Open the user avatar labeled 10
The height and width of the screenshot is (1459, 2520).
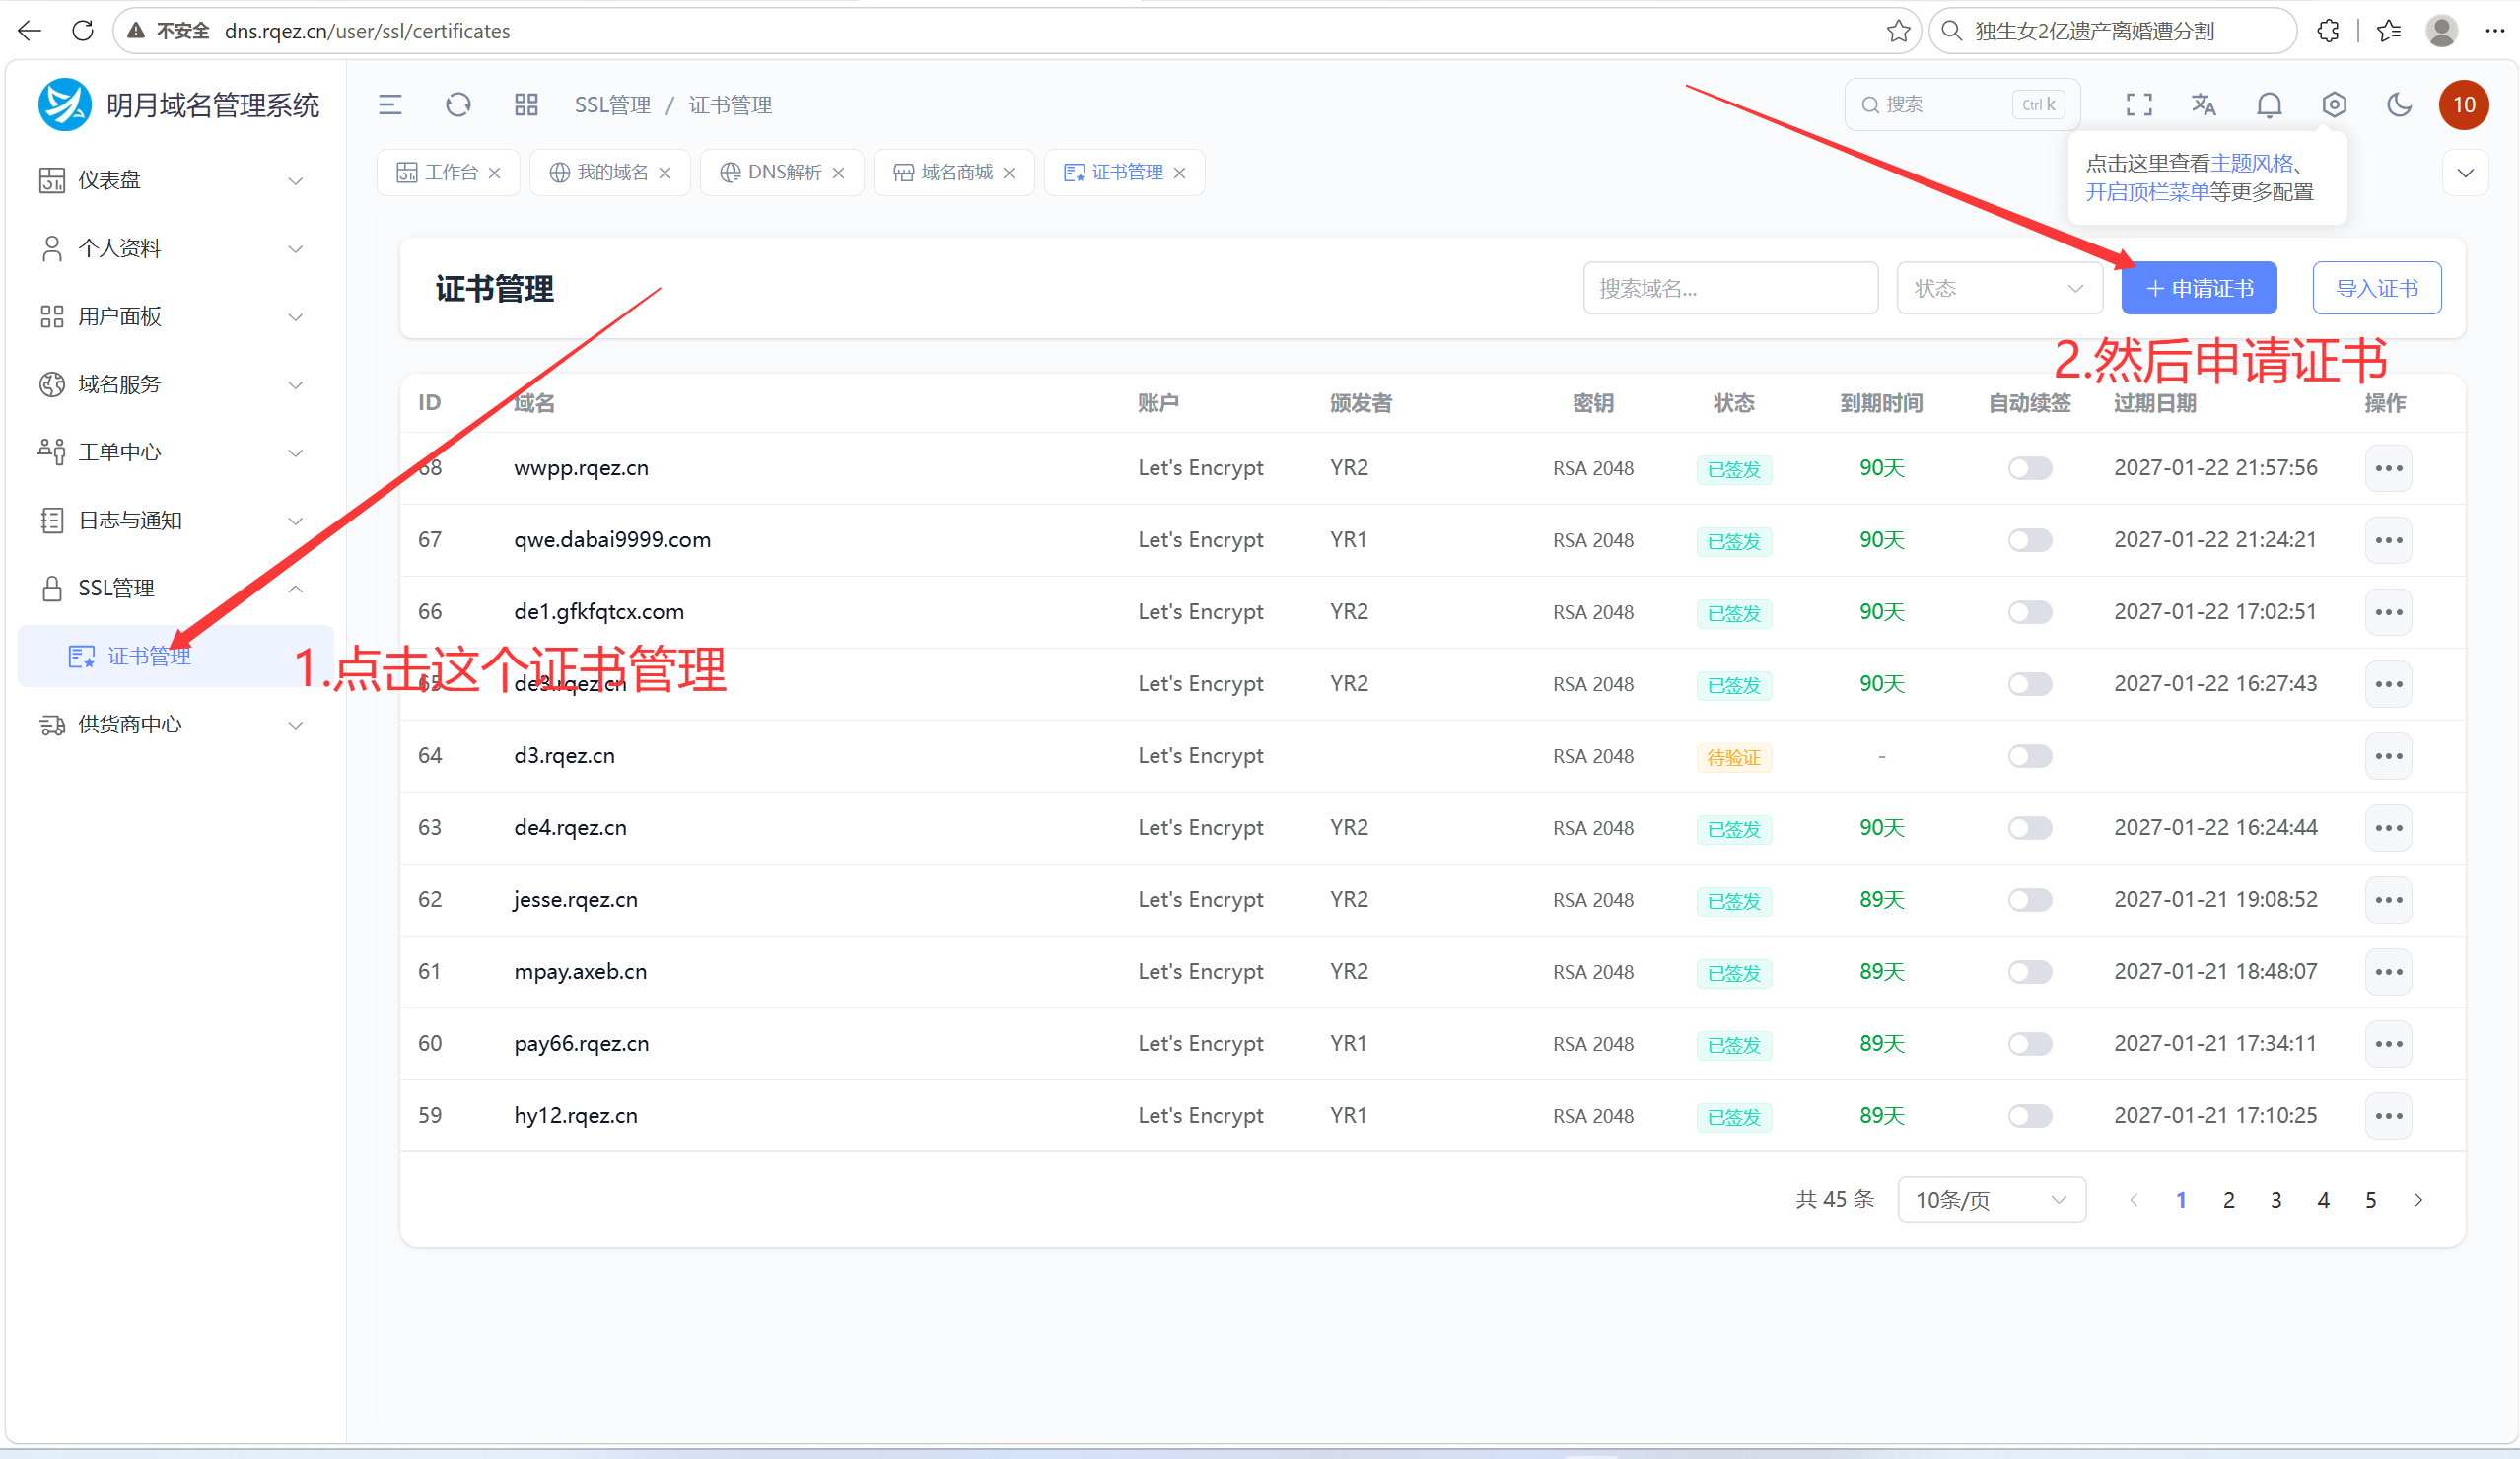(2464, 105)
